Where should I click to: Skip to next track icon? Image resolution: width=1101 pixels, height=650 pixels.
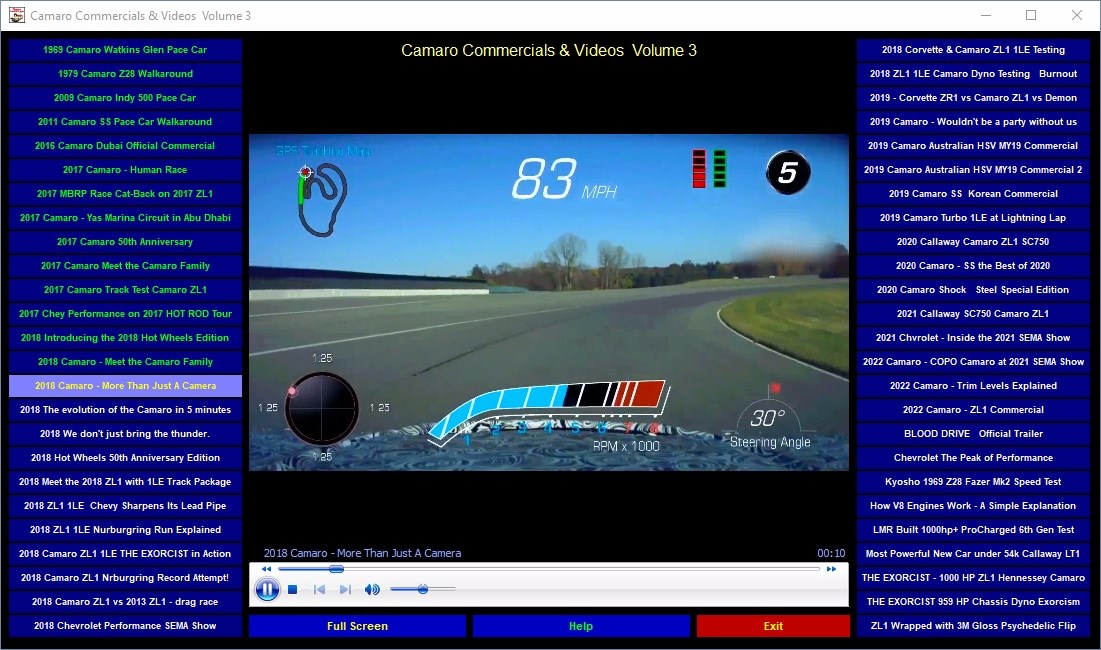345,590
